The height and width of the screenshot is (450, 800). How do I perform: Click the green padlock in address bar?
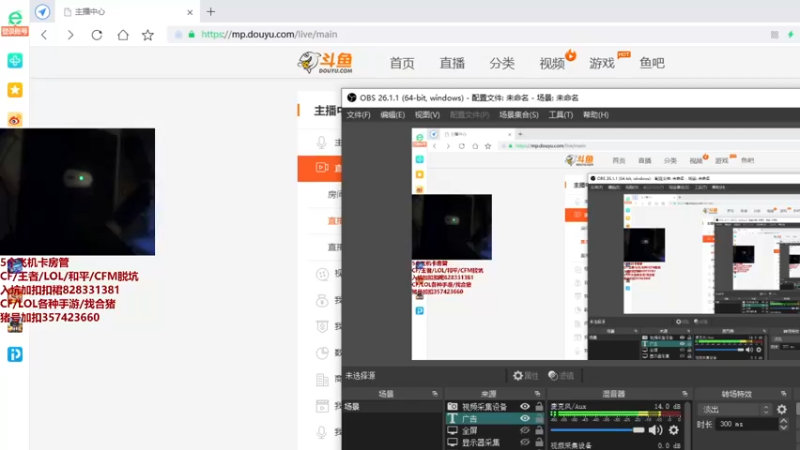tap(191, 34)
